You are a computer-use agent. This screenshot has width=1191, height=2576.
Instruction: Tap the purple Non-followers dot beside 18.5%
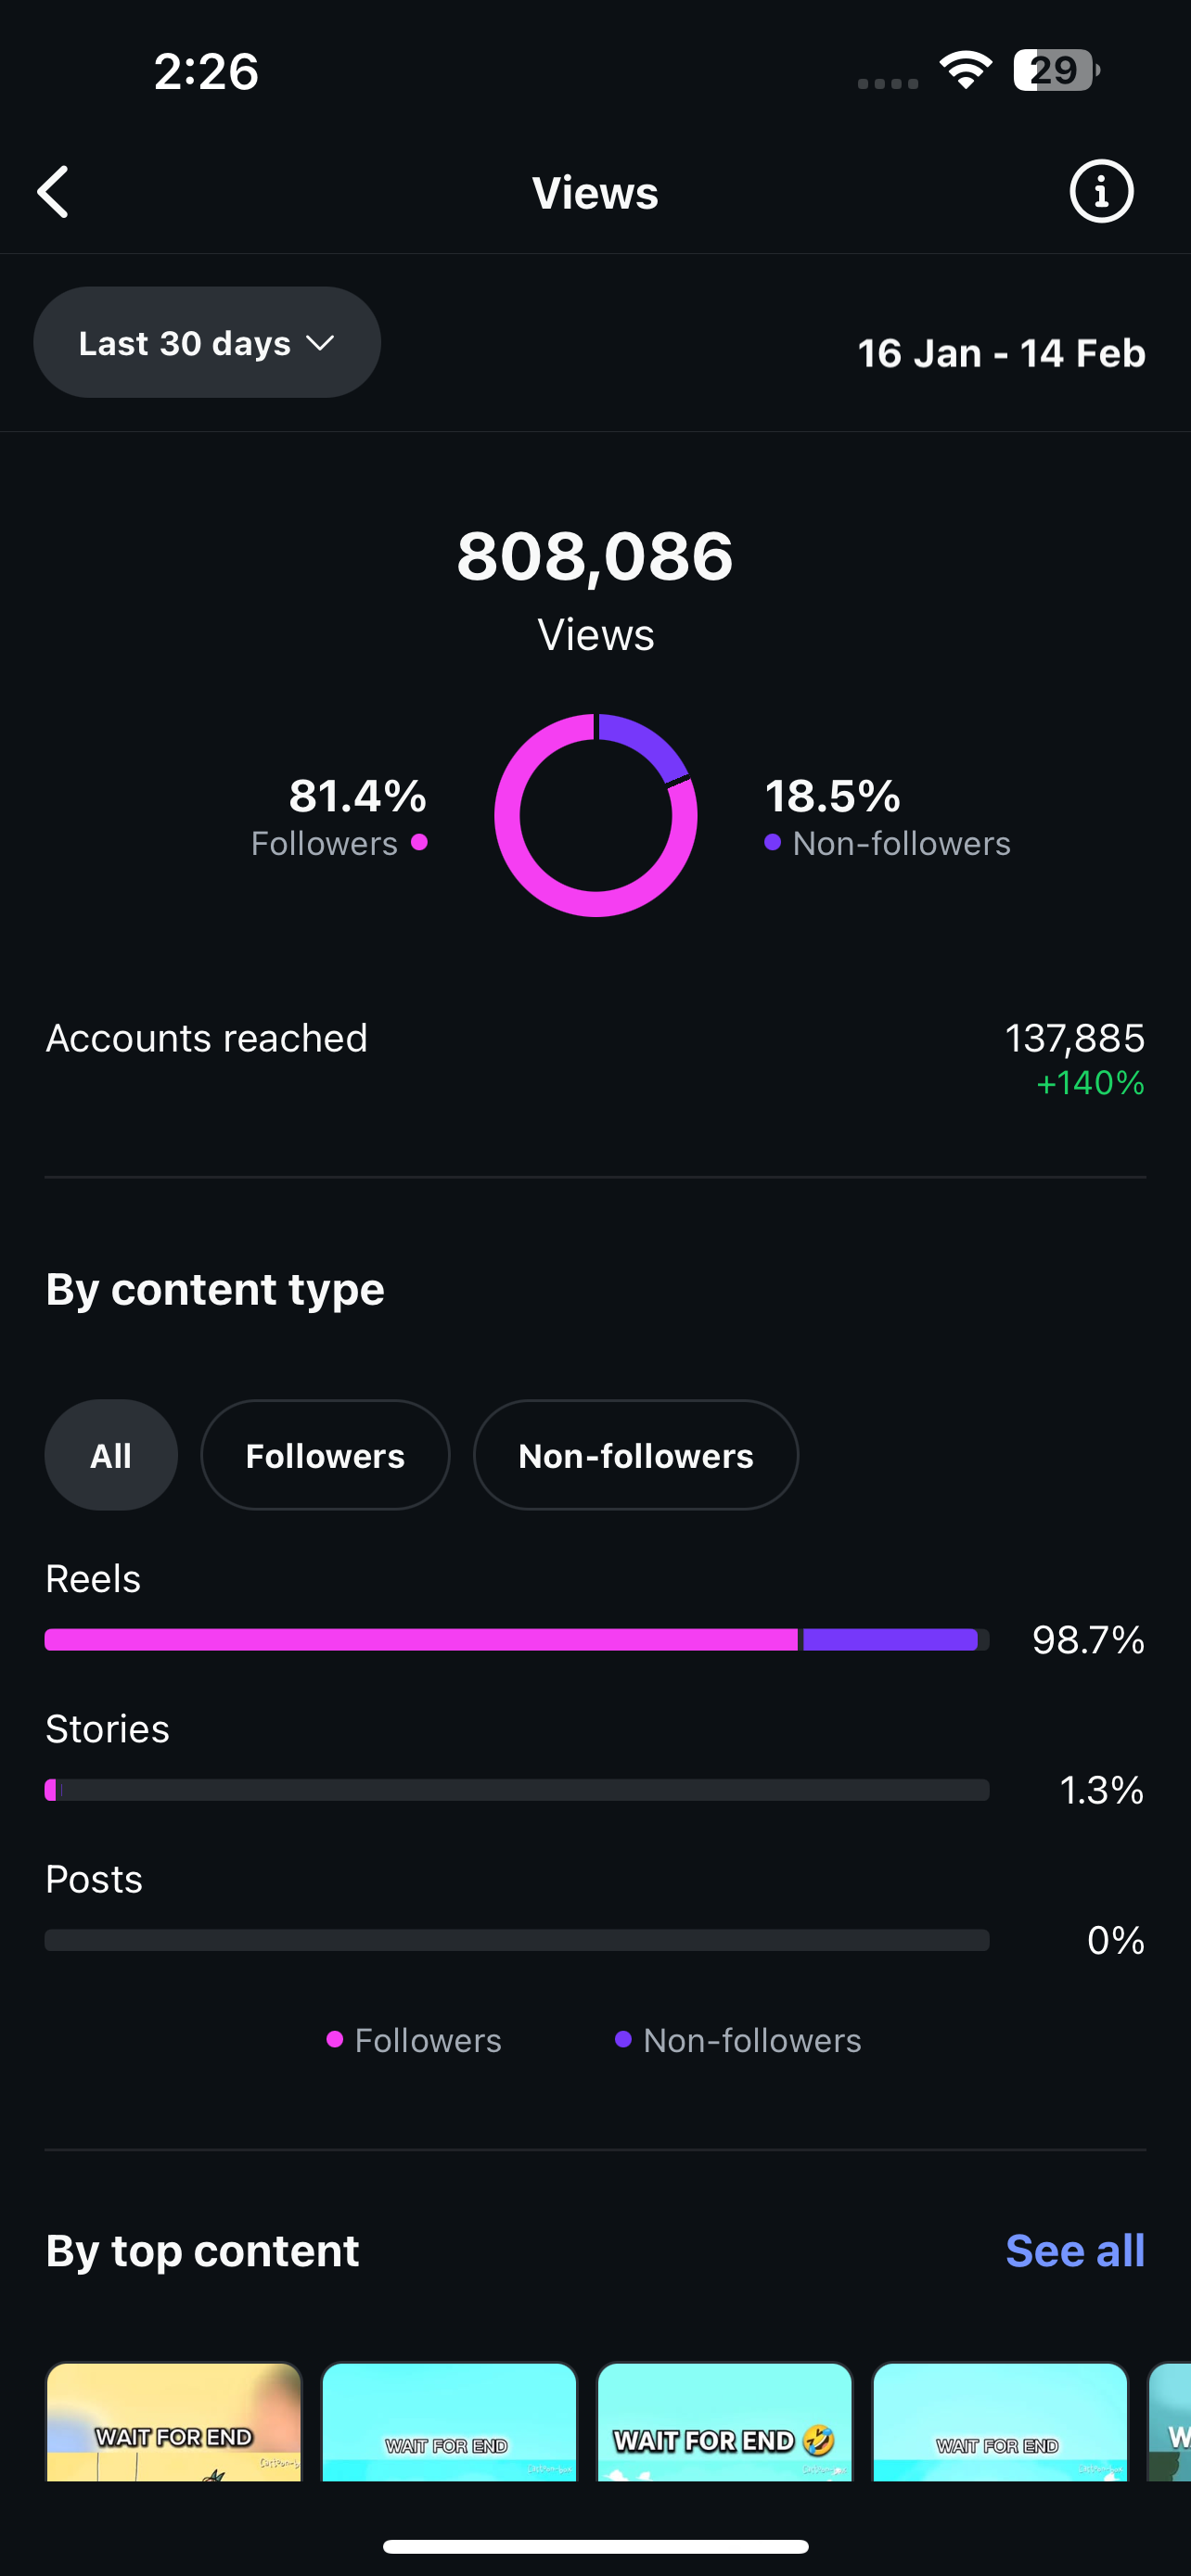(772, 842)
